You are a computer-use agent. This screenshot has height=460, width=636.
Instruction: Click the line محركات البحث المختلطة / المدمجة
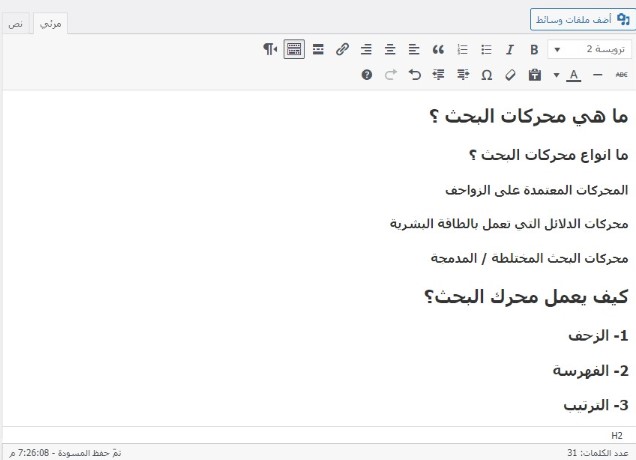529,258
